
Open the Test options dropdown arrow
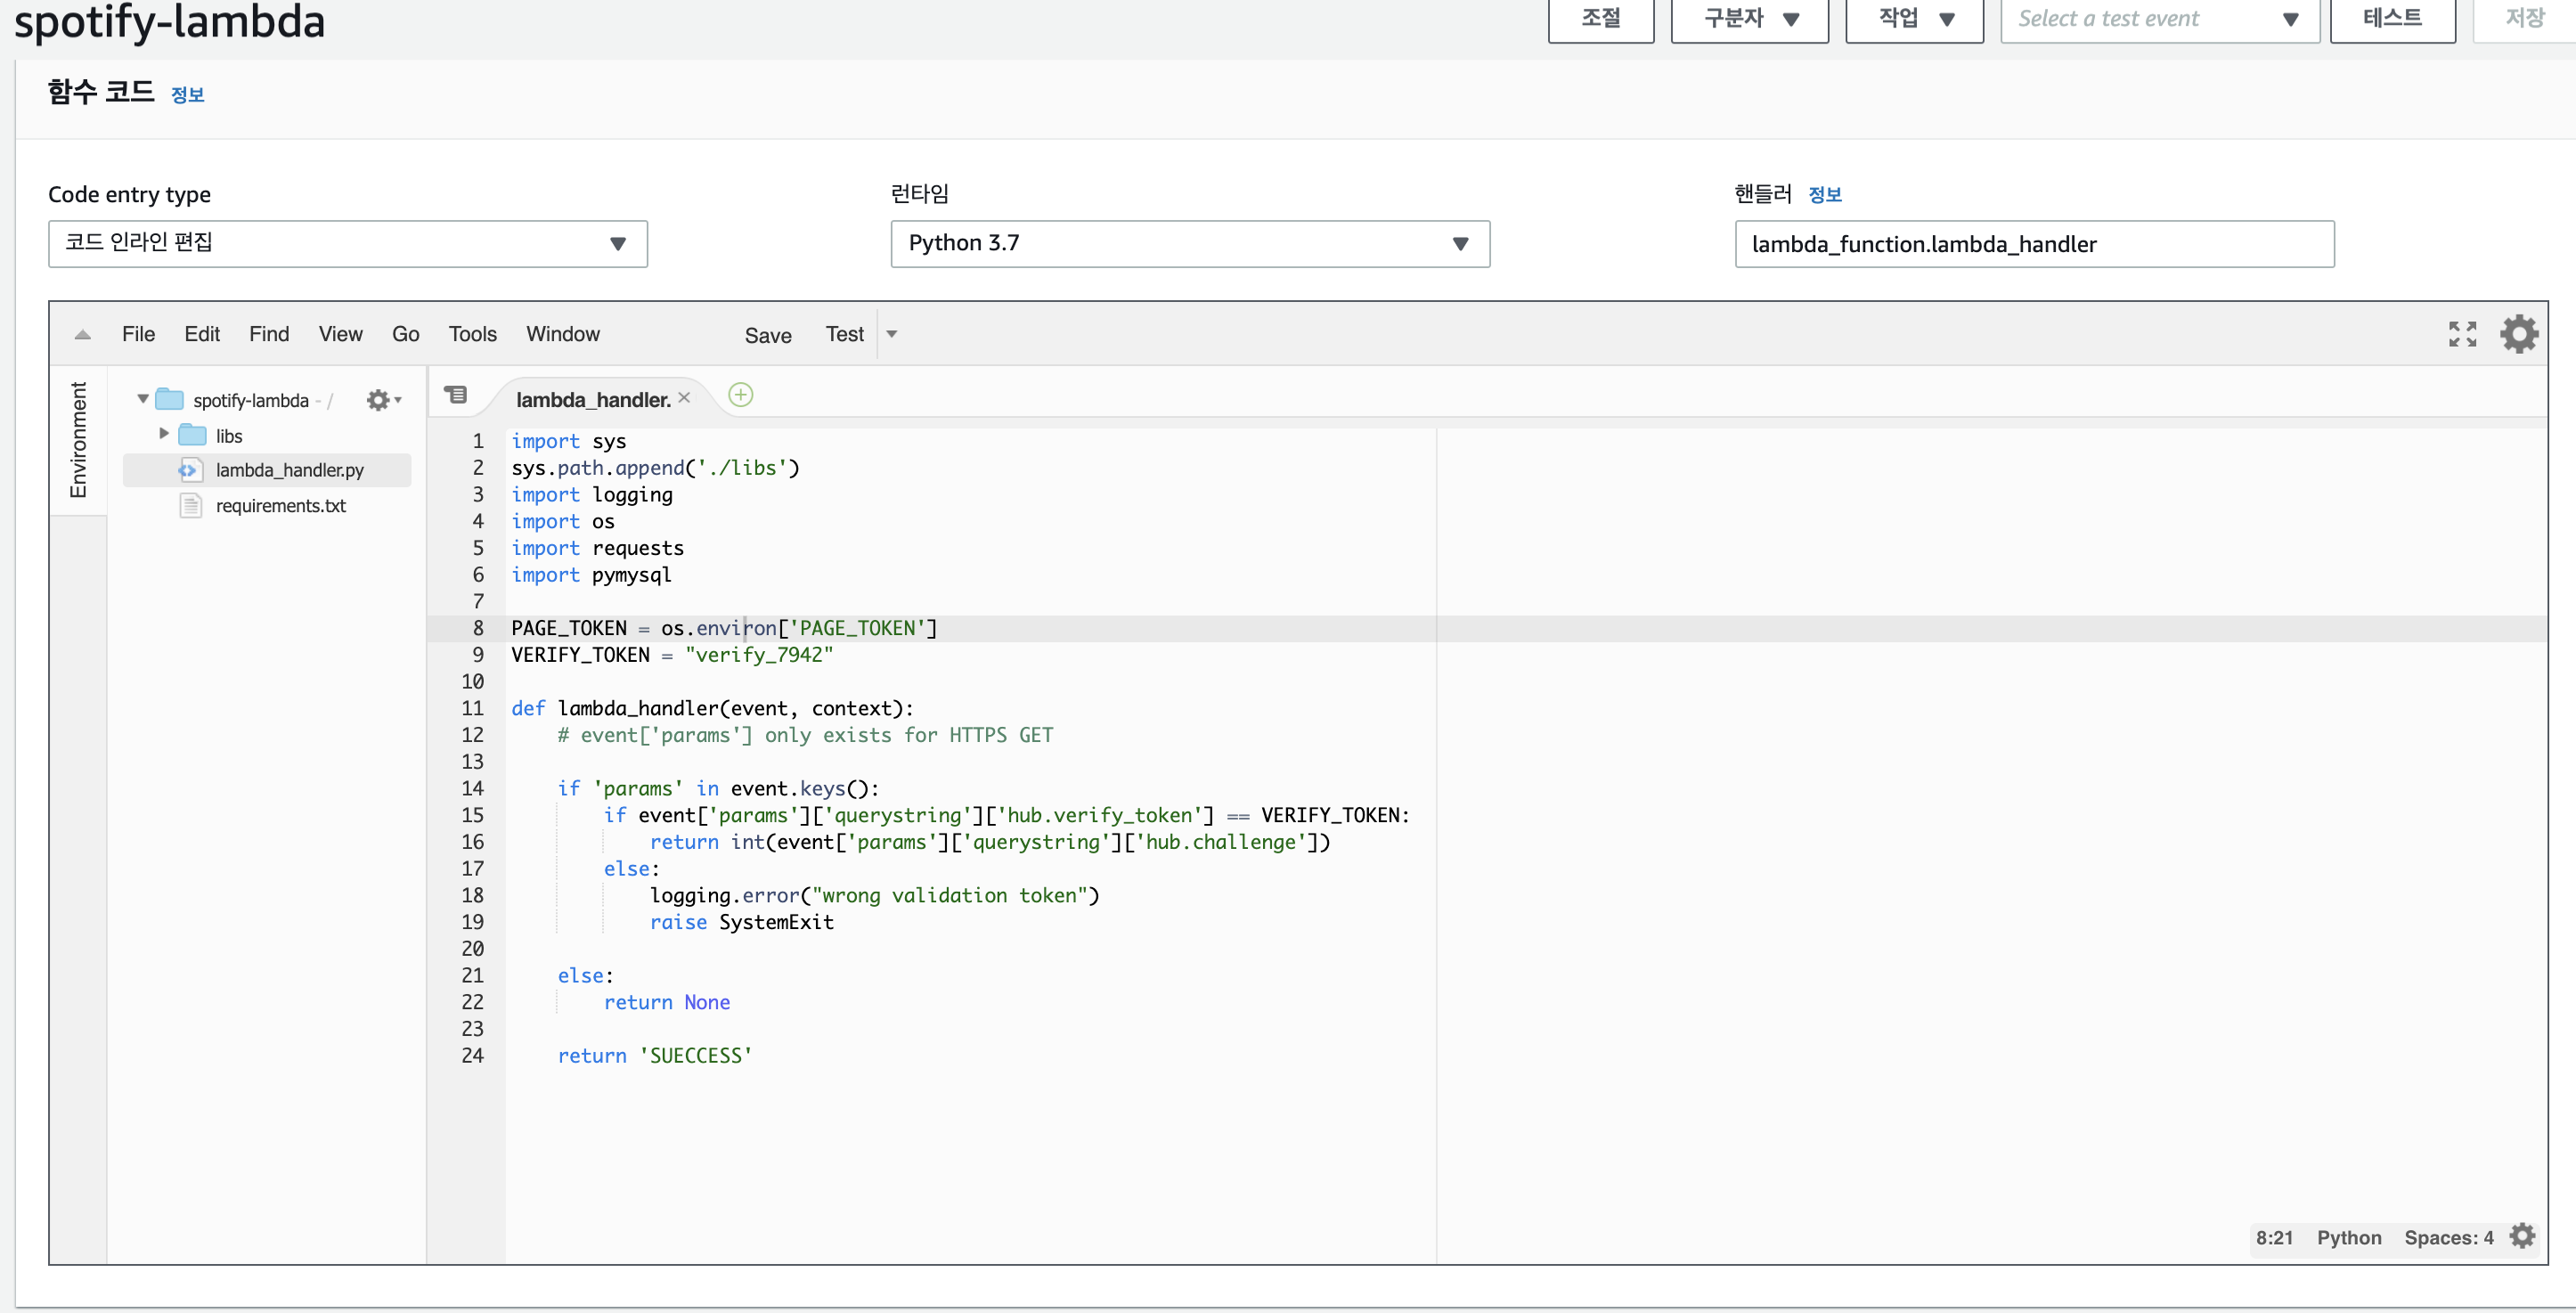point(892,334)
